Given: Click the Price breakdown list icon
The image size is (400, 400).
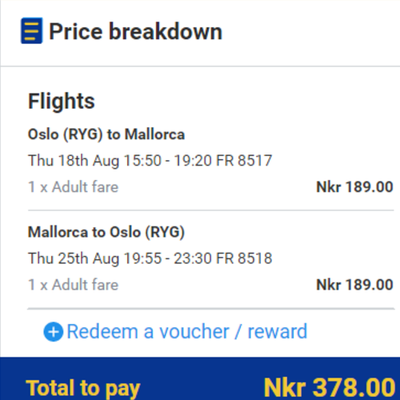Looking at the screenshot, I should click(32, 31).
